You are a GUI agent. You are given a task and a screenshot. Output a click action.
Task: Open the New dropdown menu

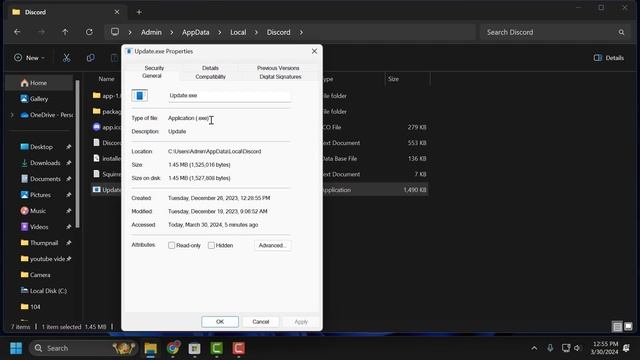[29, 58]
